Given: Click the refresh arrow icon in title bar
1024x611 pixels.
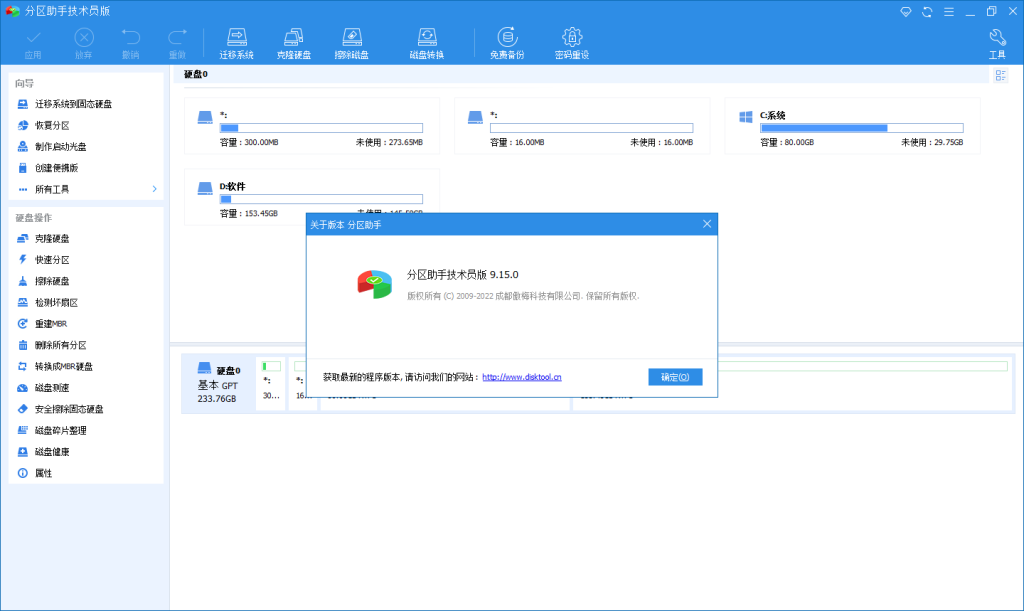Looking at the screenshot, I should point(925,11).
